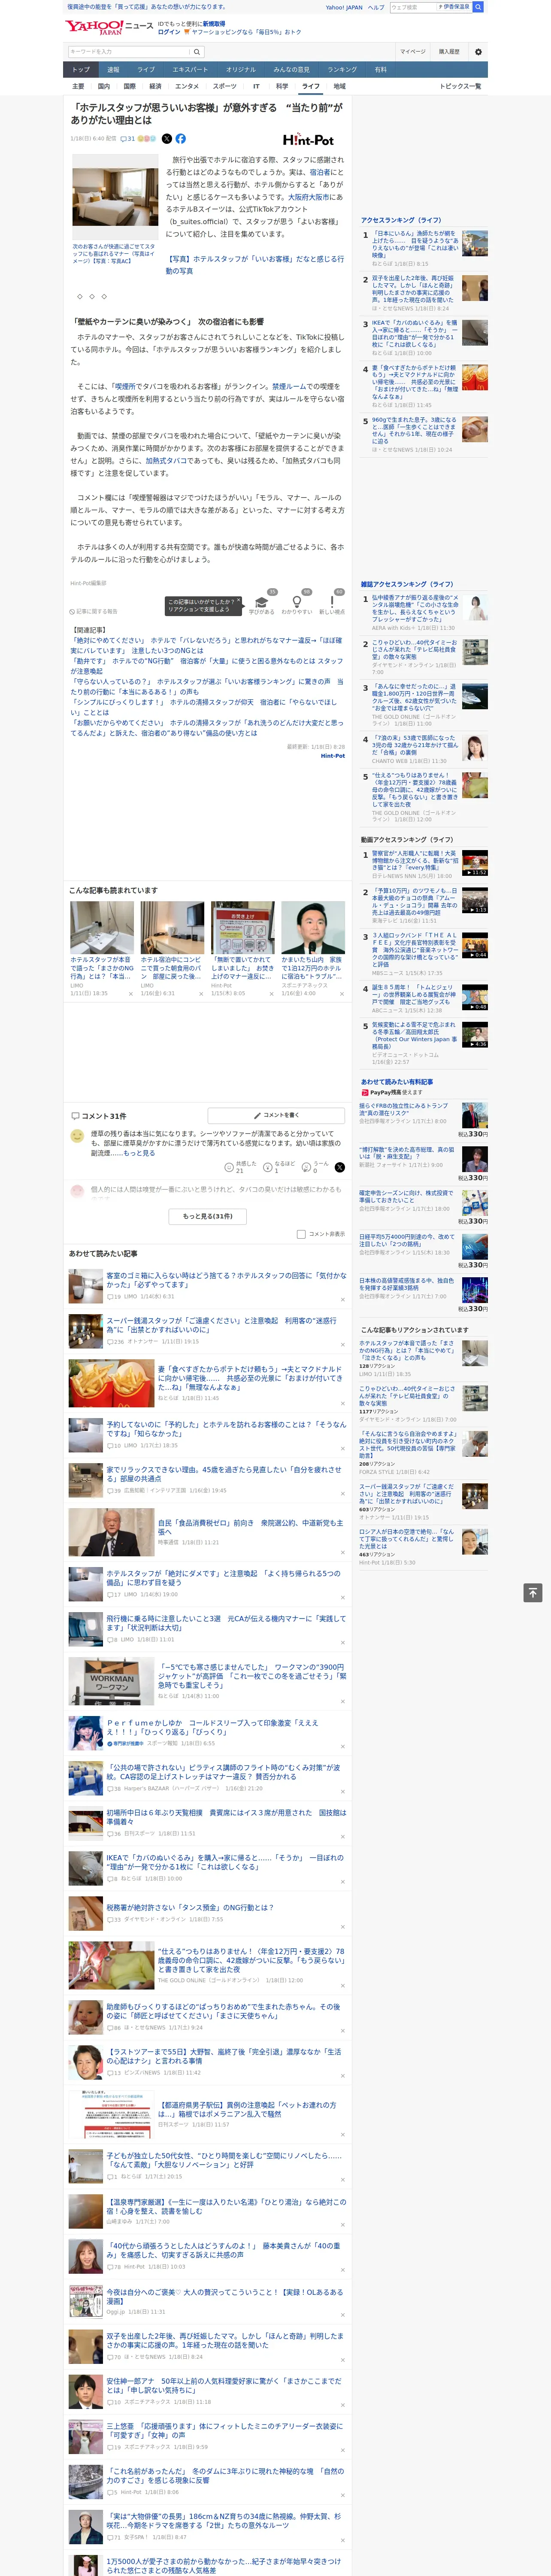Open the comment count icon showing 31
Viewport: 551px width, 2576px height.
click(128, 139)
